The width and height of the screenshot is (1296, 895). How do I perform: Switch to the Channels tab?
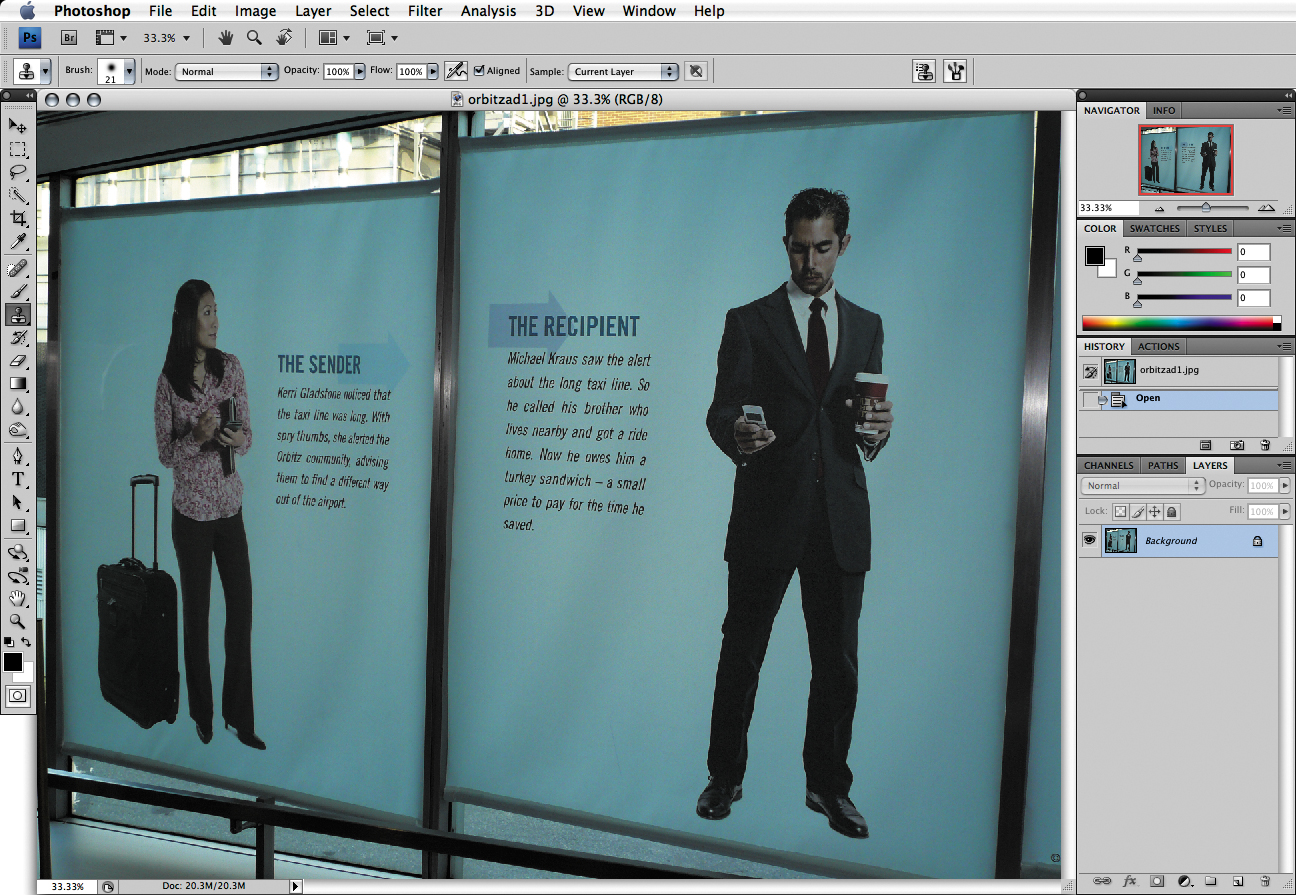[1109, 465]
